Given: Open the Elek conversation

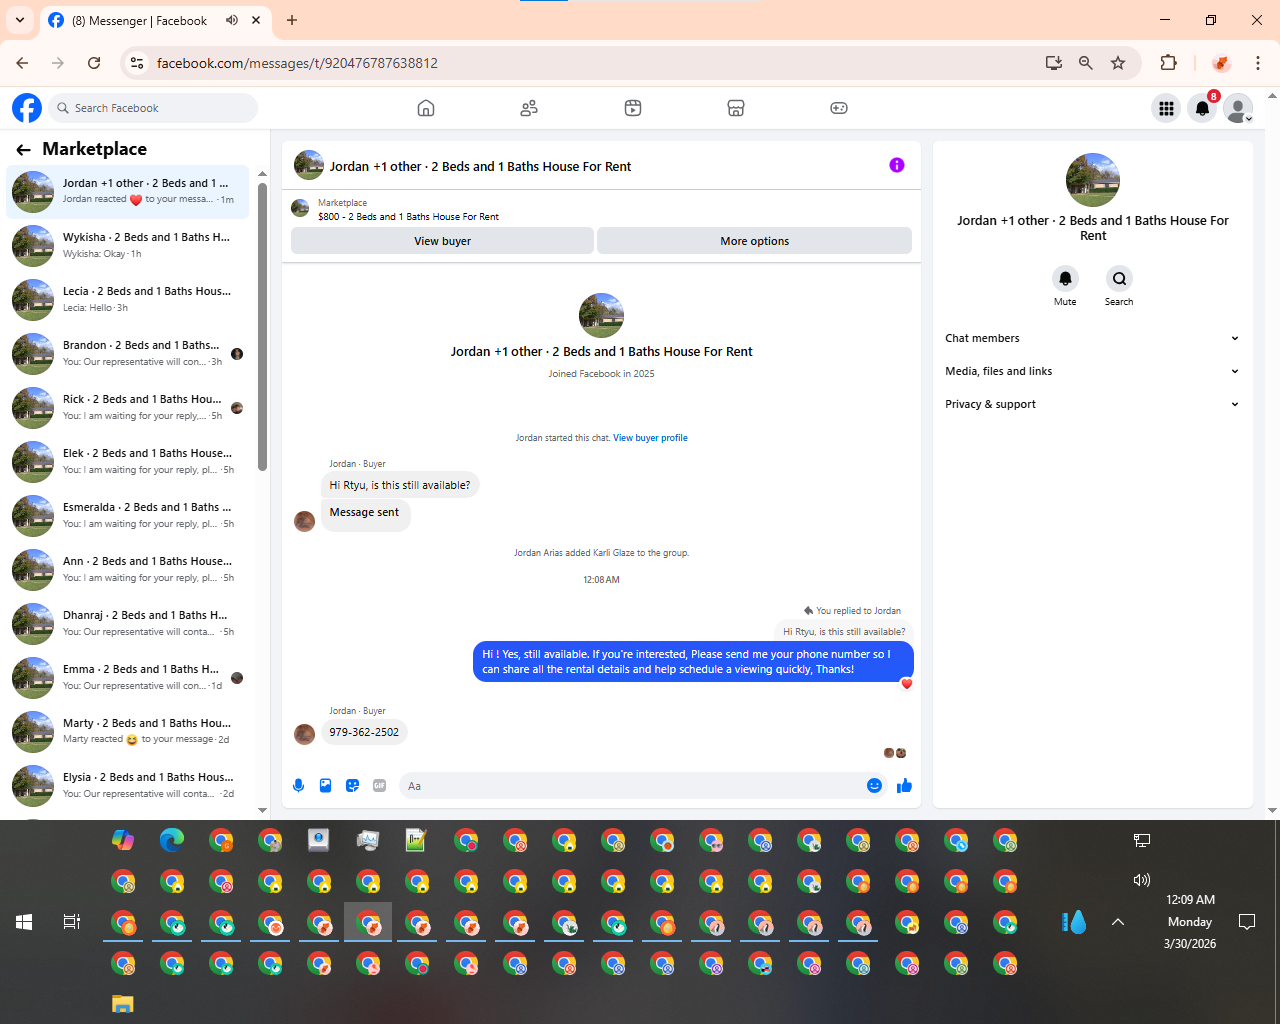Looking at the screenshot, I should point(128,462).
